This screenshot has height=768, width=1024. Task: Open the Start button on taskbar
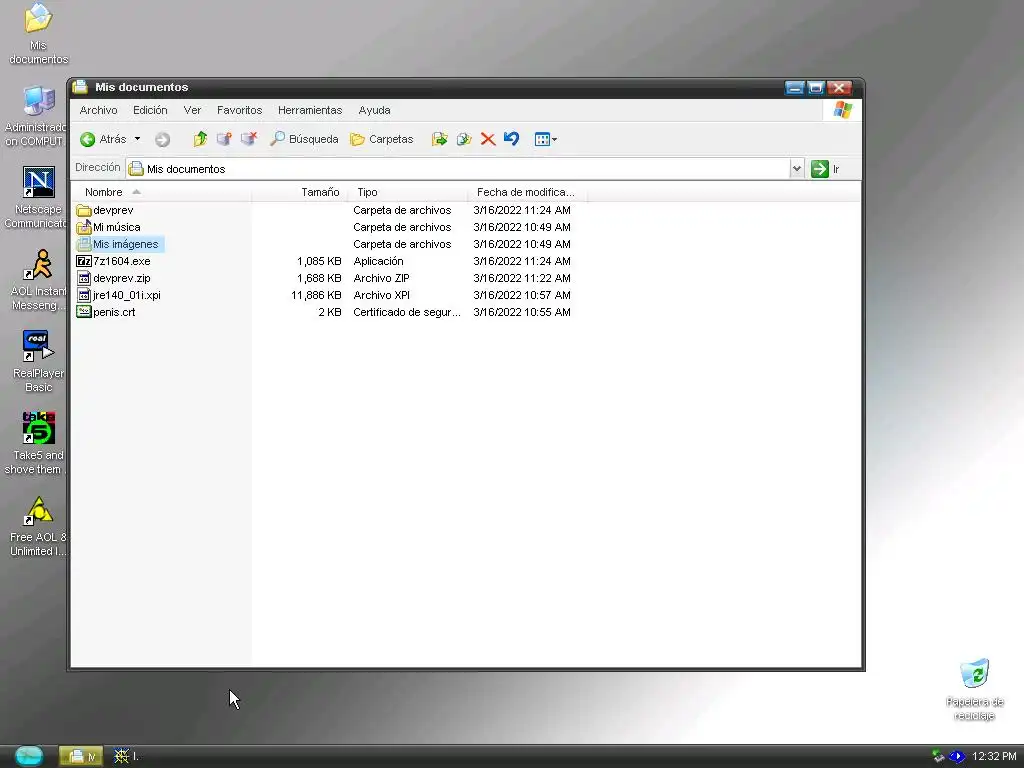tap(29, 756)
